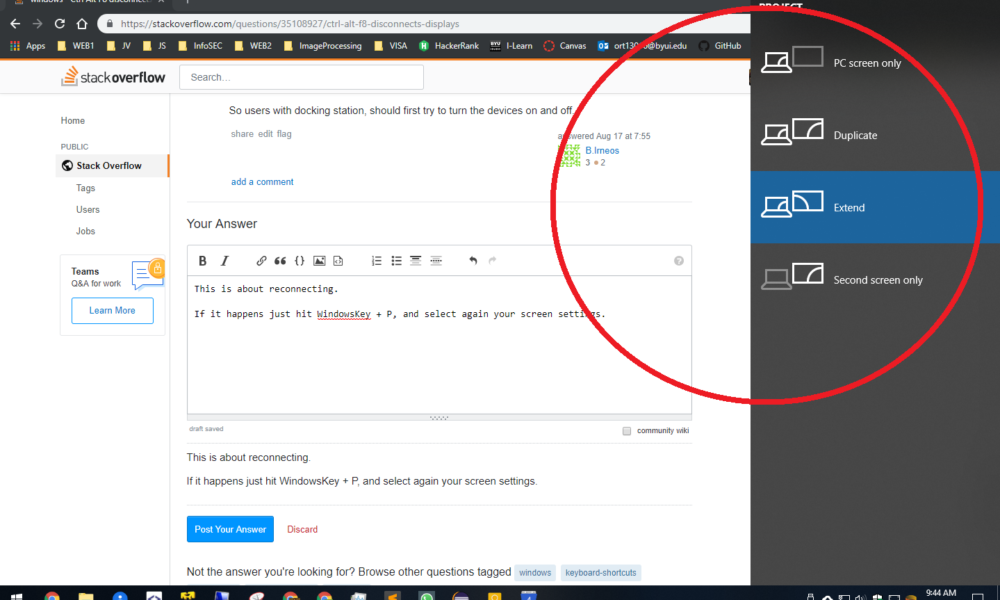The image size is (1000, 600).
Task: Insert a hyperlink with the link icon
Action: [x=261, y=260]
